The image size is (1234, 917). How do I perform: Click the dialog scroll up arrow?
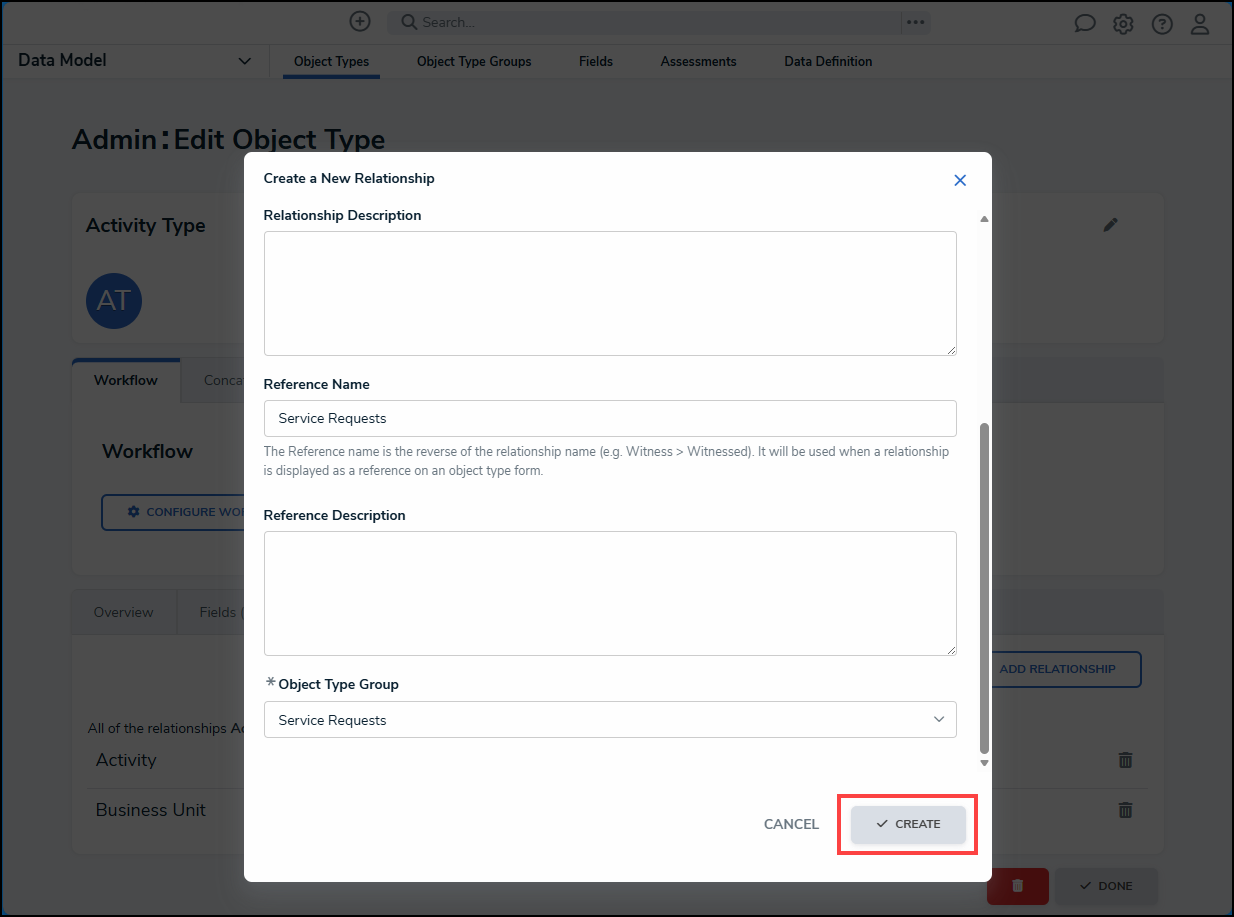click(984, 218)
